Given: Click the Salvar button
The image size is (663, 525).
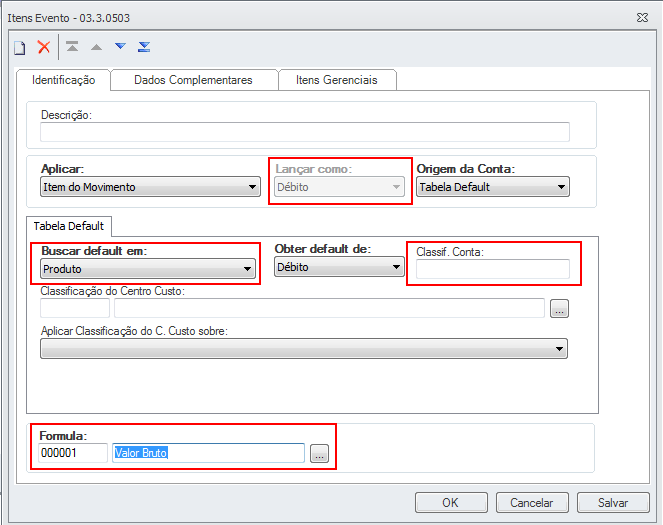Looking at the screenshot, I should 613,503.
